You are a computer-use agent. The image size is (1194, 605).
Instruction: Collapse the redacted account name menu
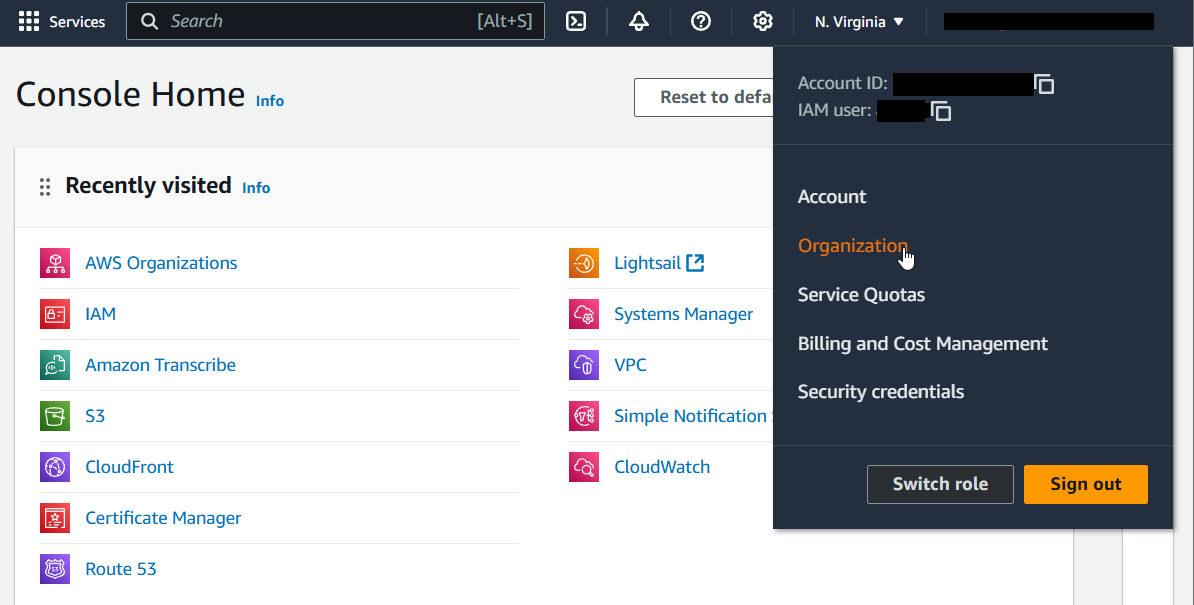(x=1049, y=21)
